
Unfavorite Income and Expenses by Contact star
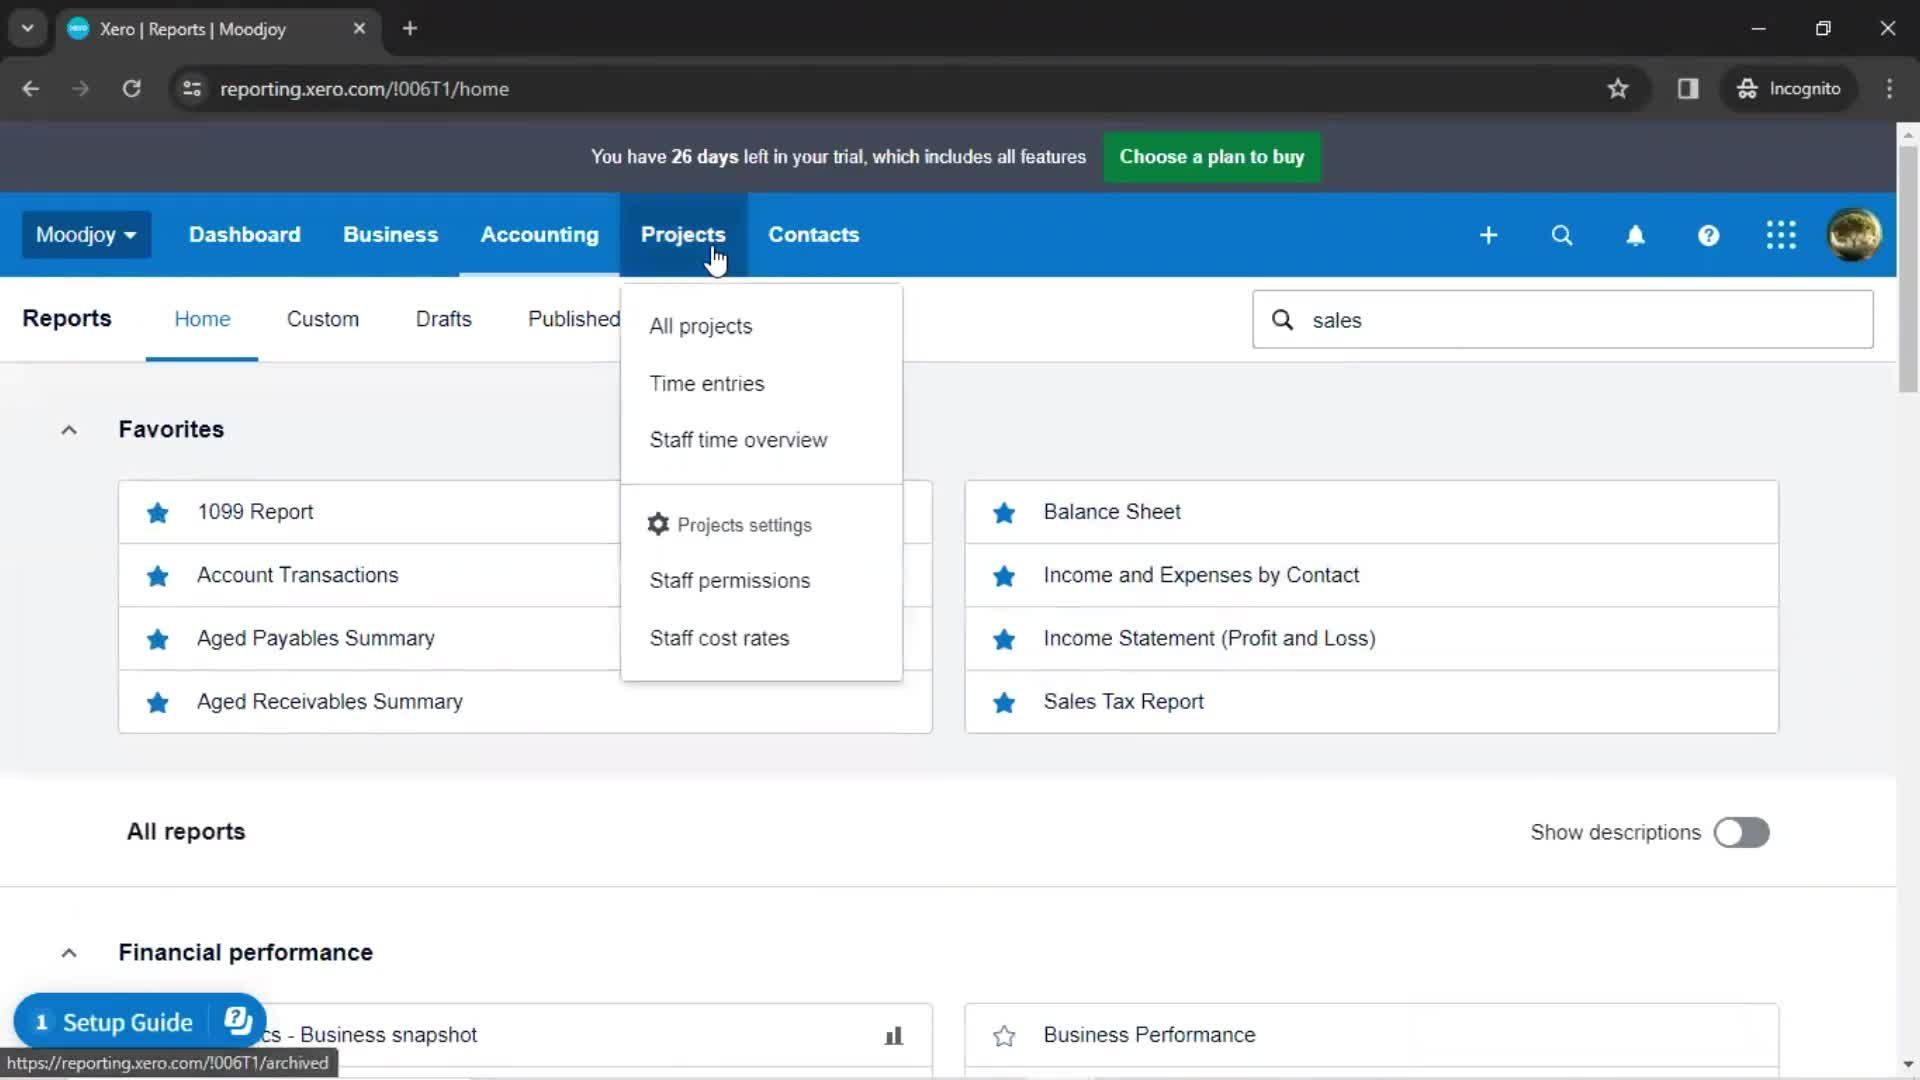click(1004, 576)
